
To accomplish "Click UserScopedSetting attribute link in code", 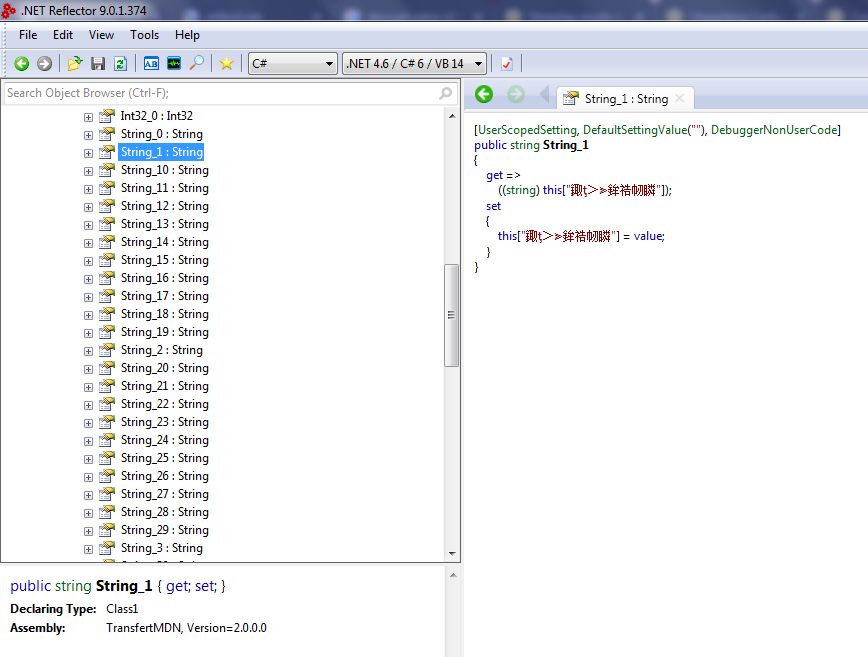I will point(527,130).
